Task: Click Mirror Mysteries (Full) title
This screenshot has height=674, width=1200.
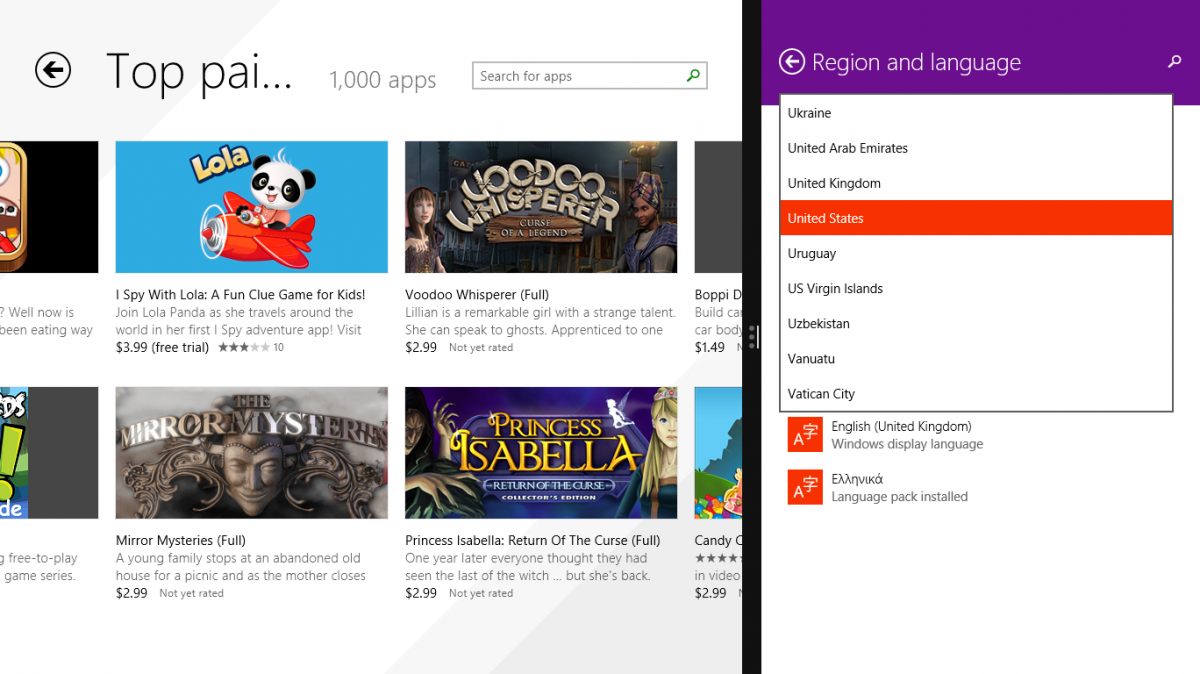Action: coord(181,541)
